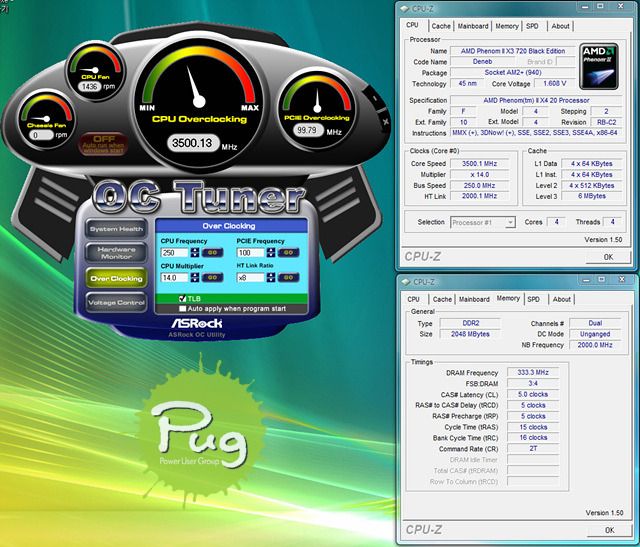Image resolution: width=640 pixels, height=547 pixels.
Task: Click the HT Link value 2000.1 MHz
Action: 479,196
